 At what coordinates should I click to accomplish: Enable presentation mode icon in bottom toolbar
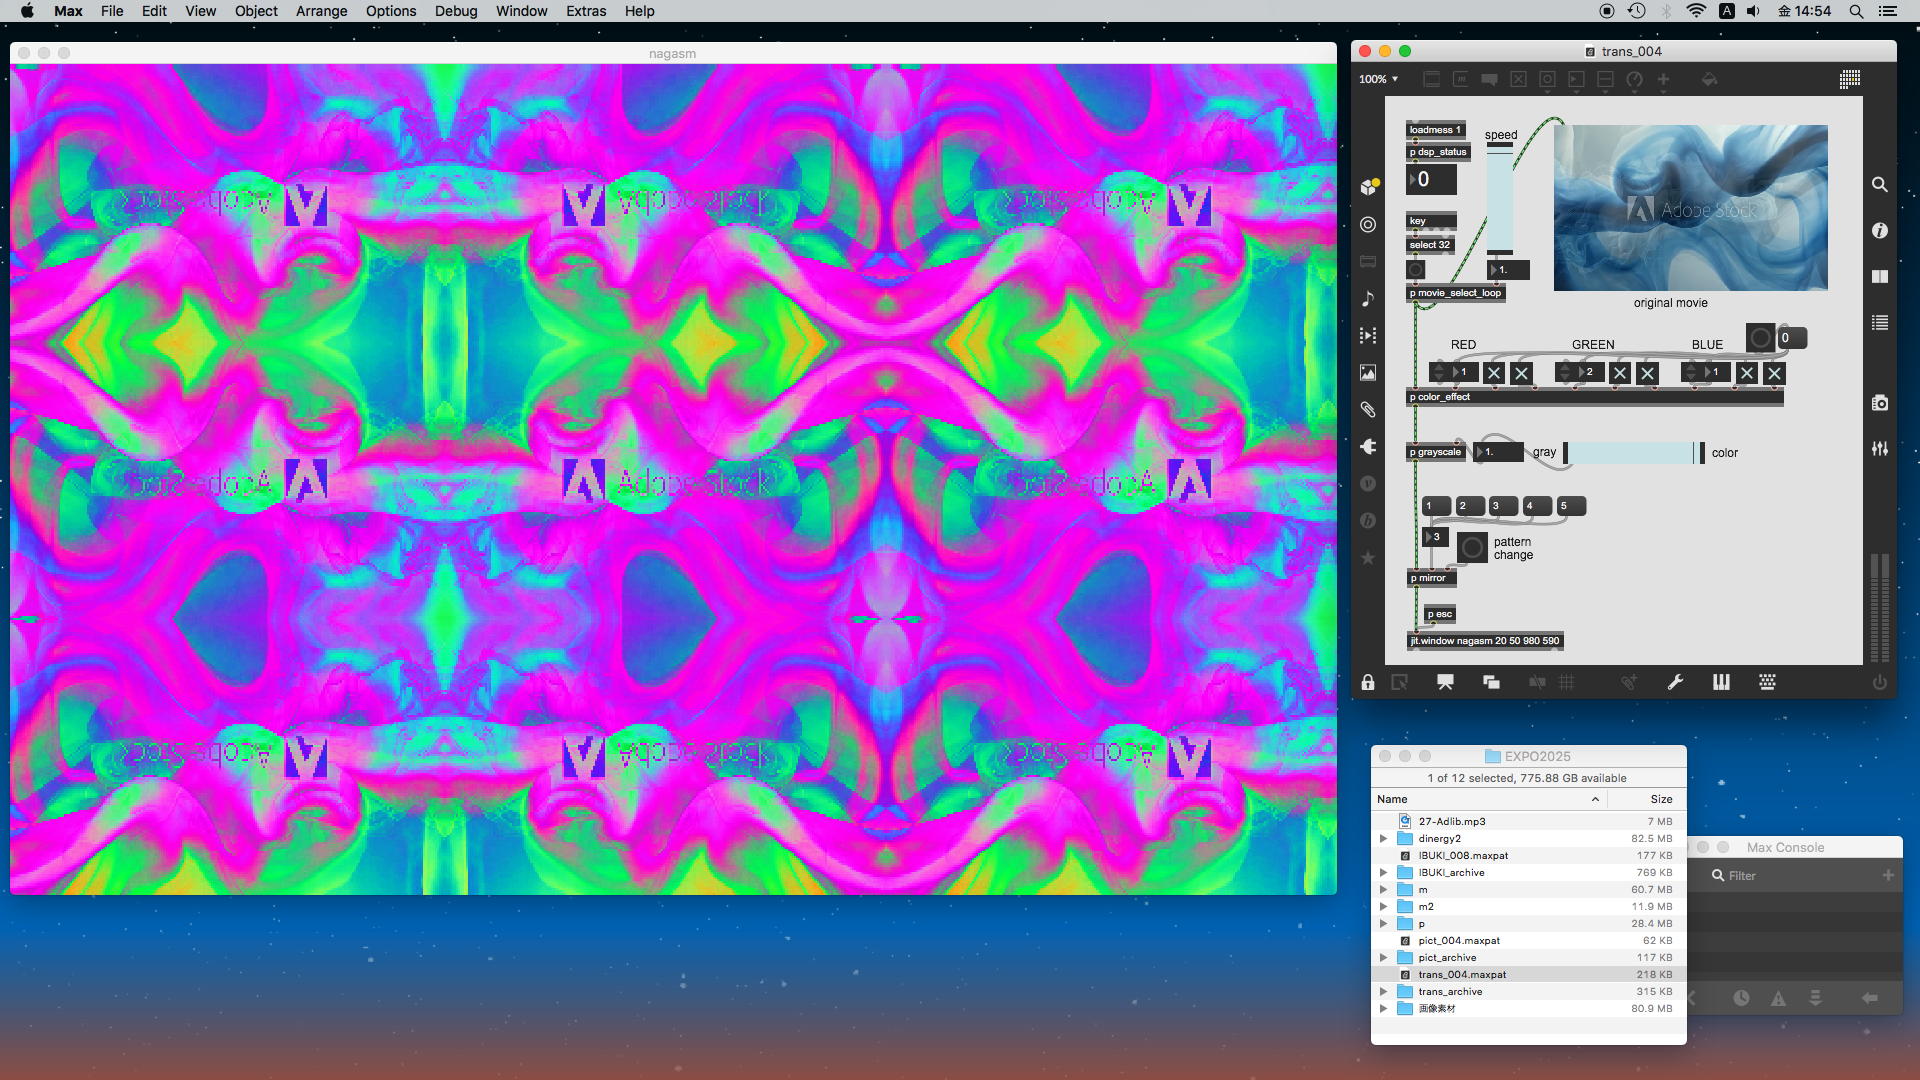click(x=1445, y=682)
